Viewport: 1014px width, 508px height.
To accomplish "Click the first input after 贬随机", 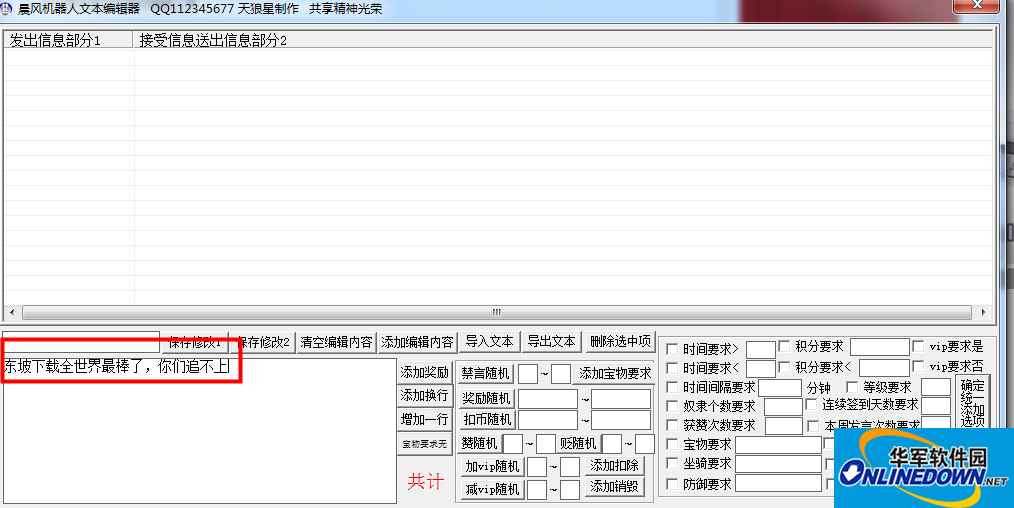I will coord(612,443).
